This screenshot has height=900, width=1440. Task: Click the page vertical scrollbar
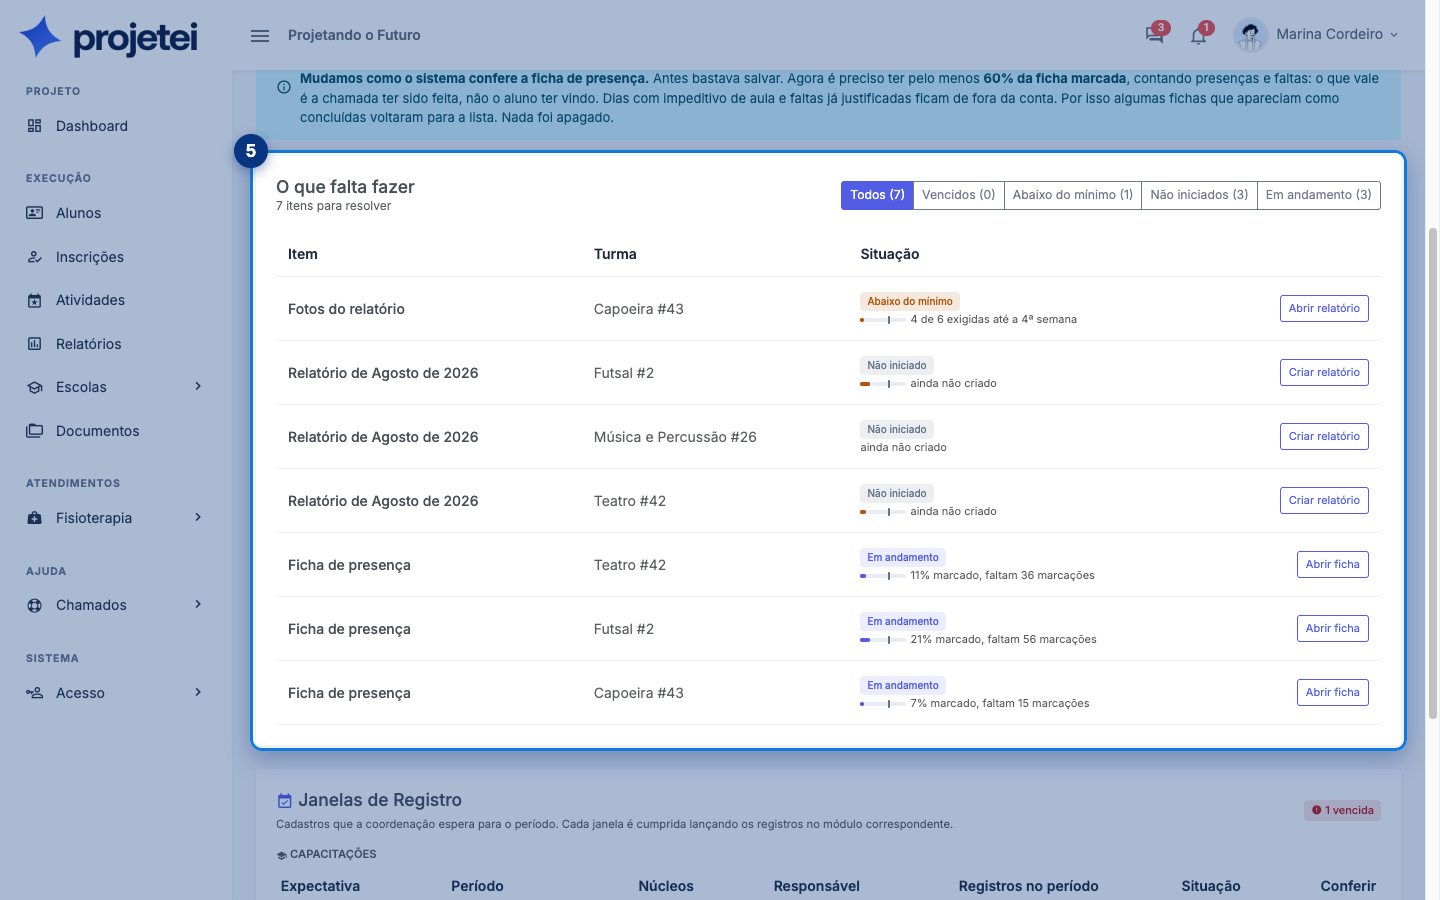[x=1432, y=473]
